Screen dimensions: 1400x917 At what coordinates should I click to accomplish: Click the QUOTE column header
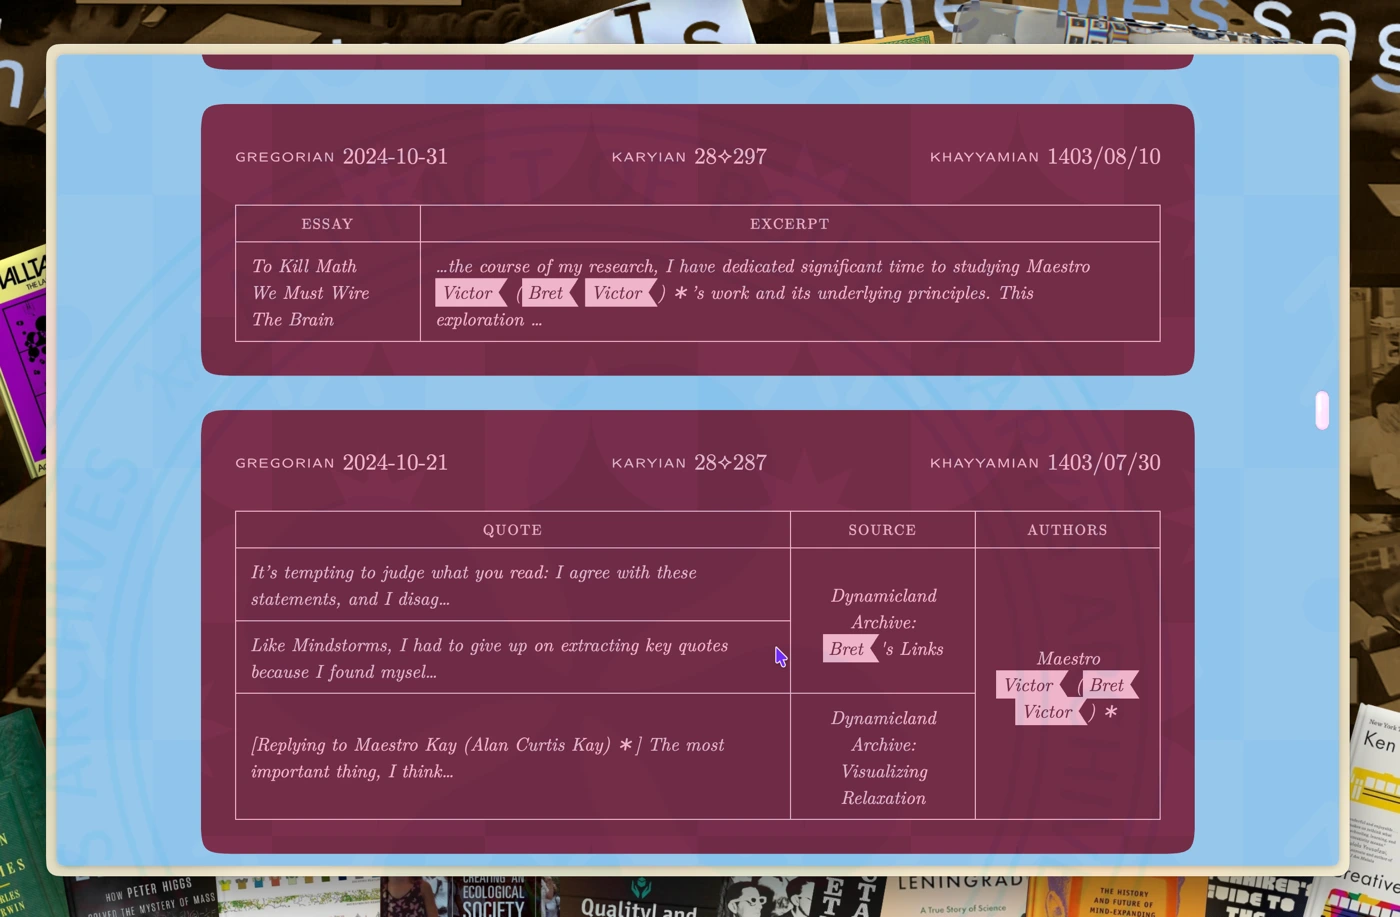[512, 530]
